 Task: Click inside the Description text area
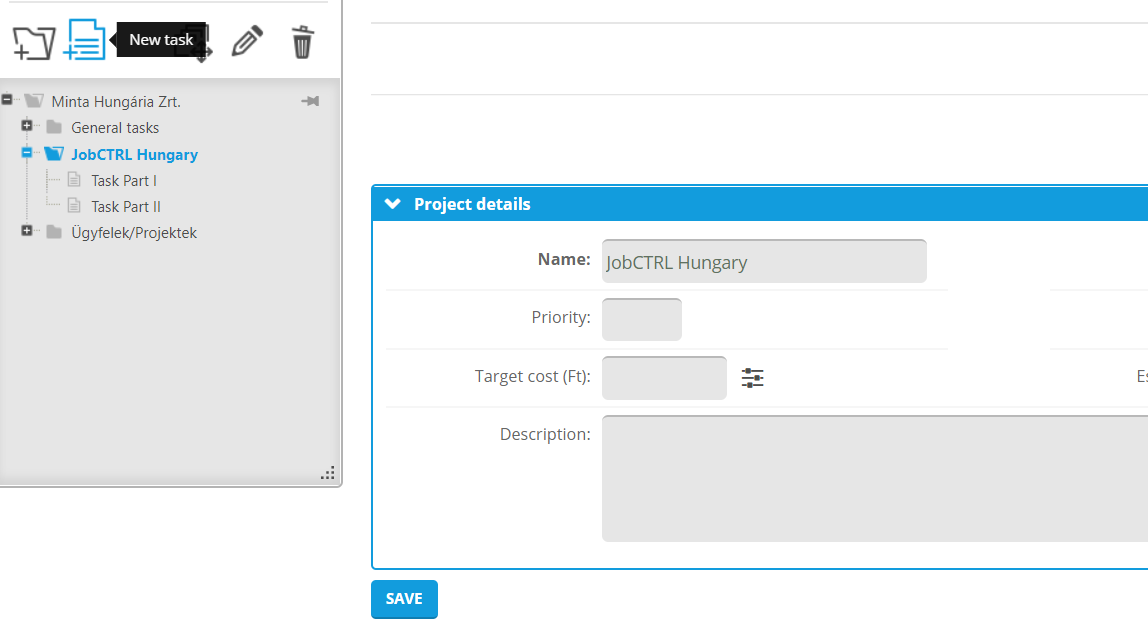[870, 478]
